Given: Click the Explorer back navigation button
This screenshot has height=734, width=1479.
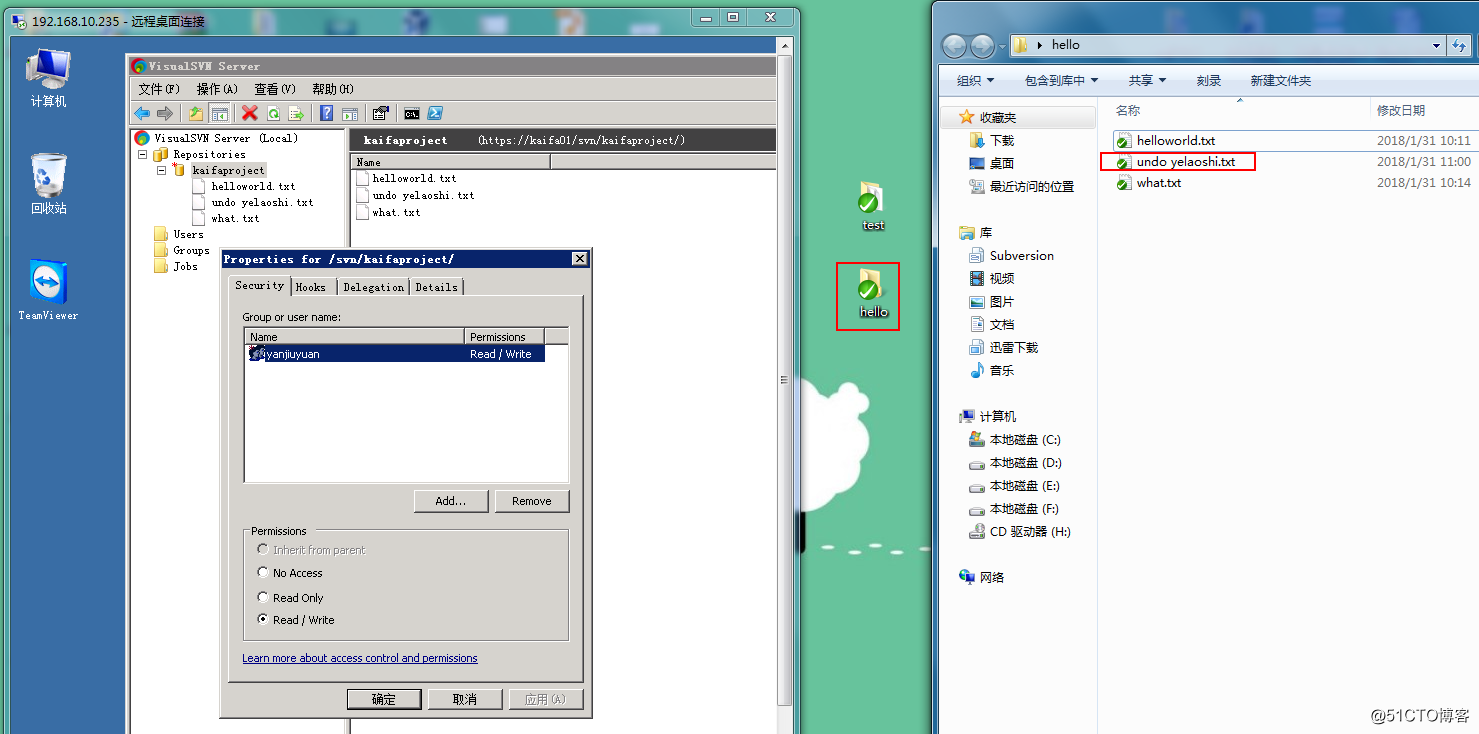Looking at the screenshot, I should 955,45.
